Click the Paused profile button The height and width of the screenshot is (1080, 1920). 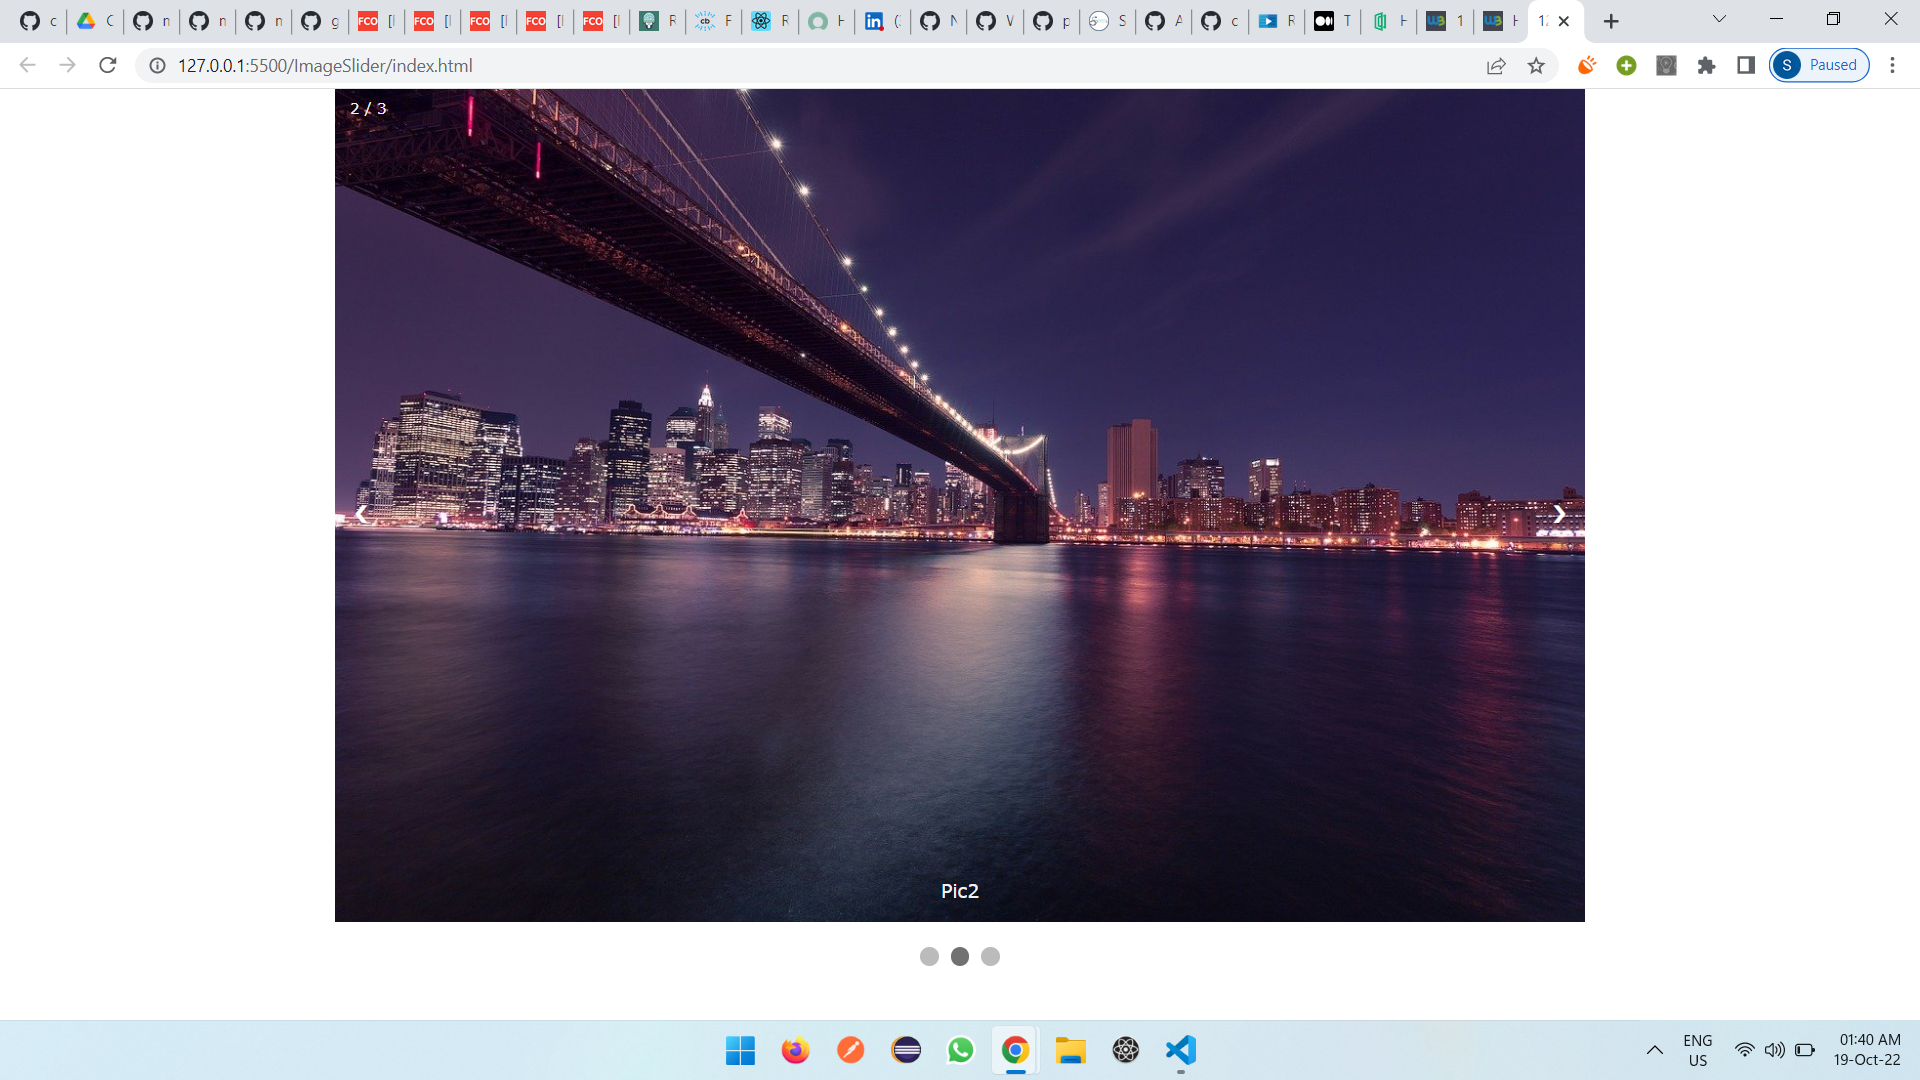[1819, 66]
